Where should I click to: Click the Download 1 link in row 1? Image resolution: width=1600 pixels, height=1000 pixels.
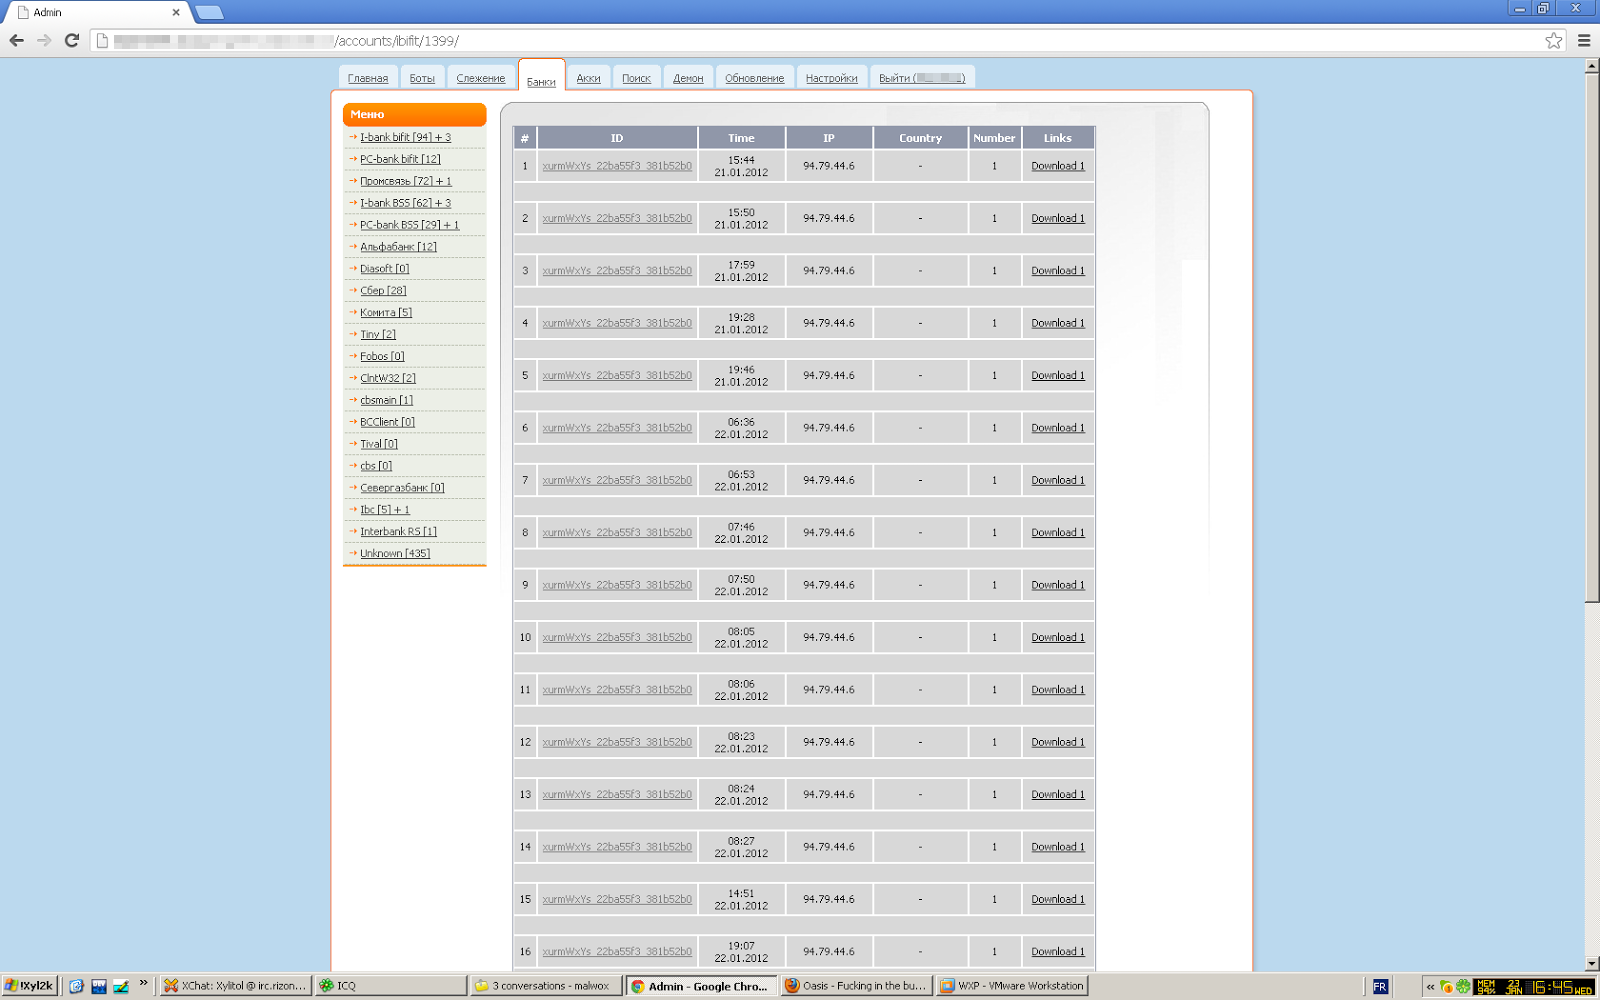1058,167
